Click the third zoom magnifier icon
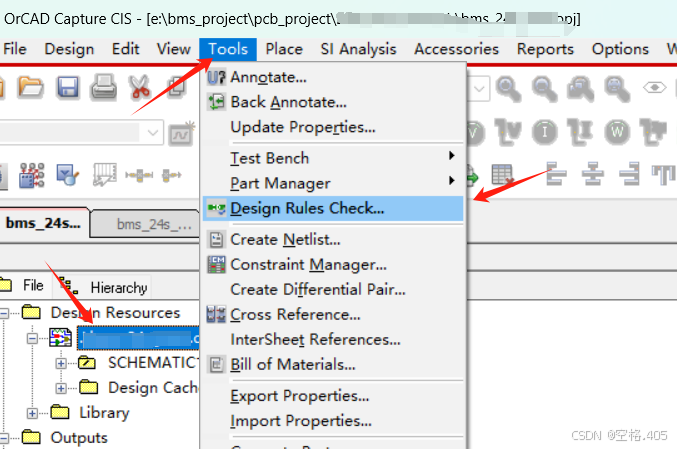 tap(581, 89)
